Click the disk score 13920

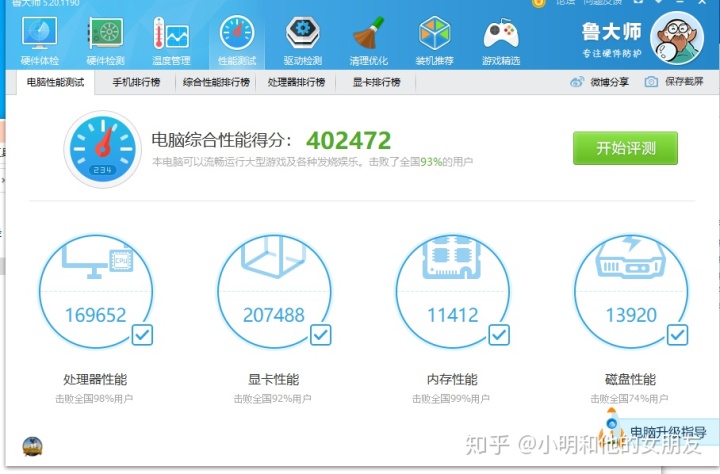point(631,315)
